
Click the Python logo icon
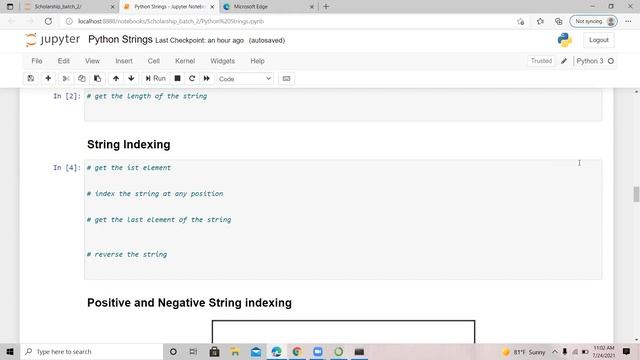[564, 40]
